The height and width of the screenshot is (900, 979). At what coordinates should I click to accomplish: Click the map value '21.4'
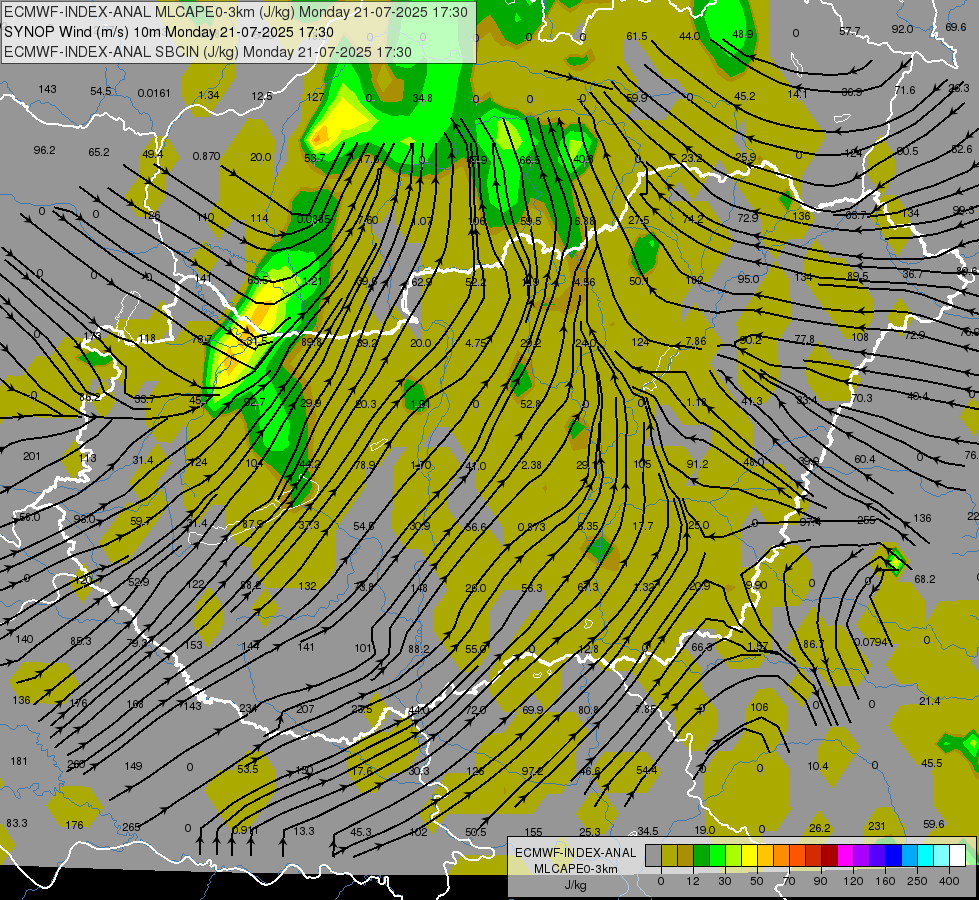tap(930, 701)
